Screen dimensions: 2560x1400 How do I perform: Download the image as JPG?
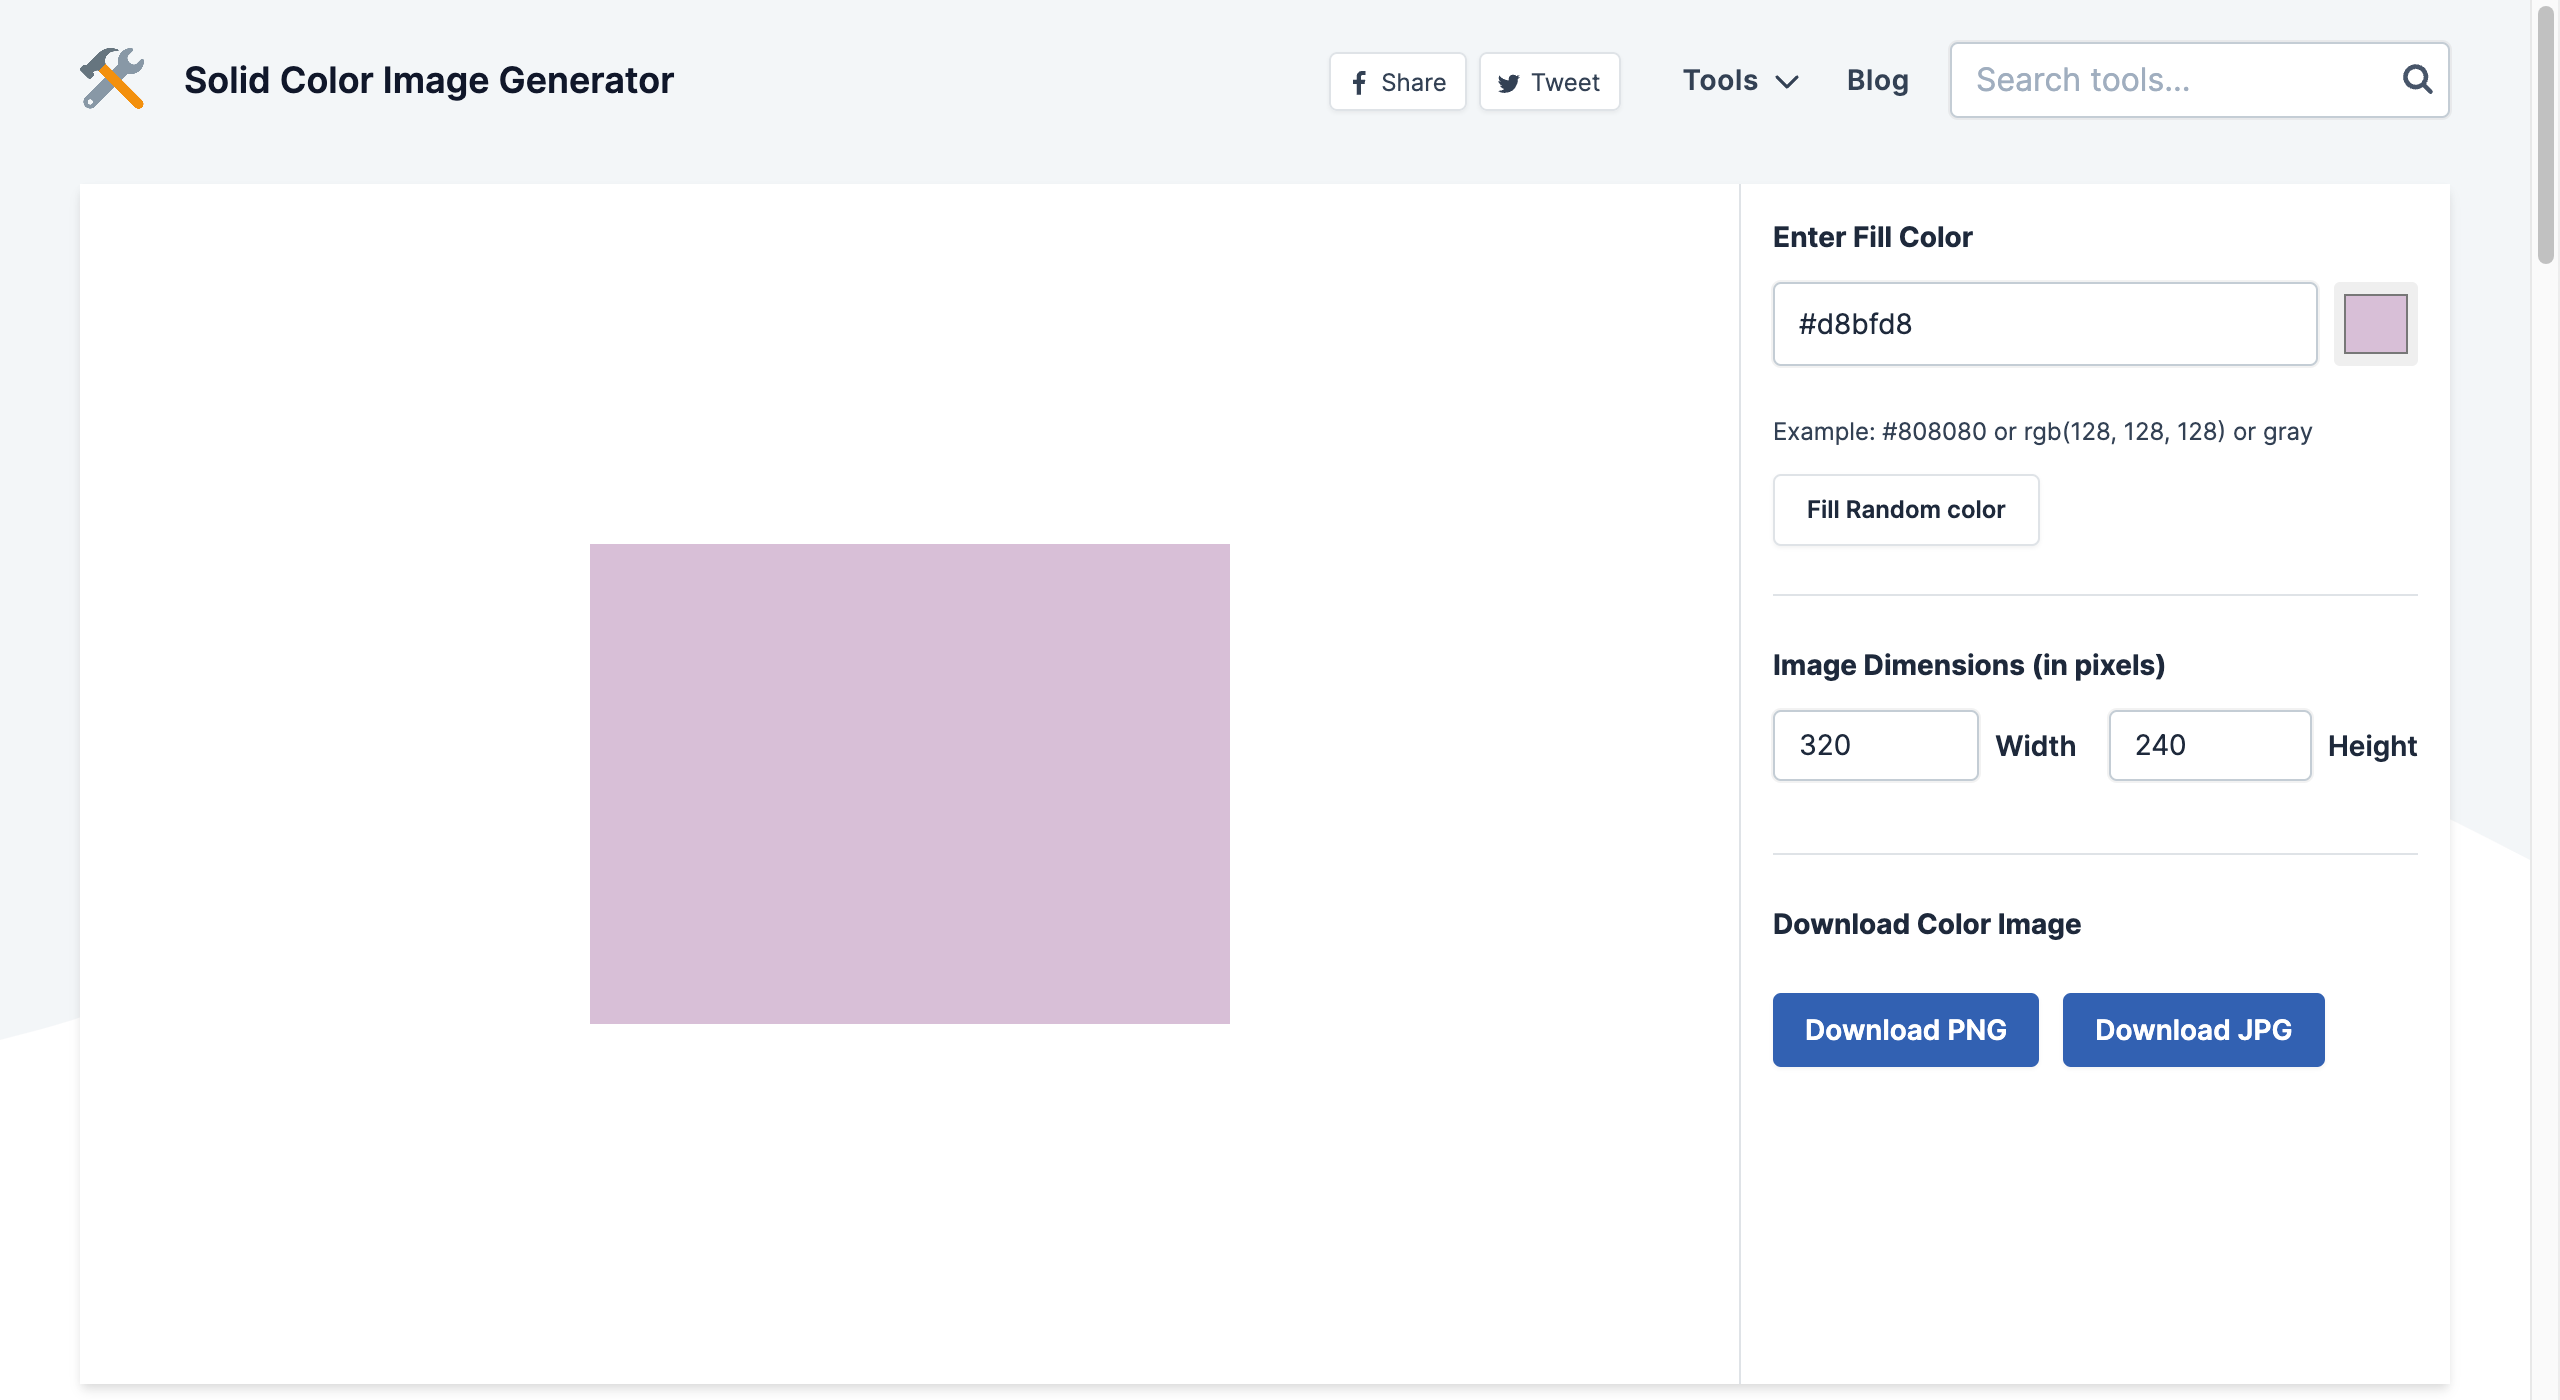[2193, 1030]
